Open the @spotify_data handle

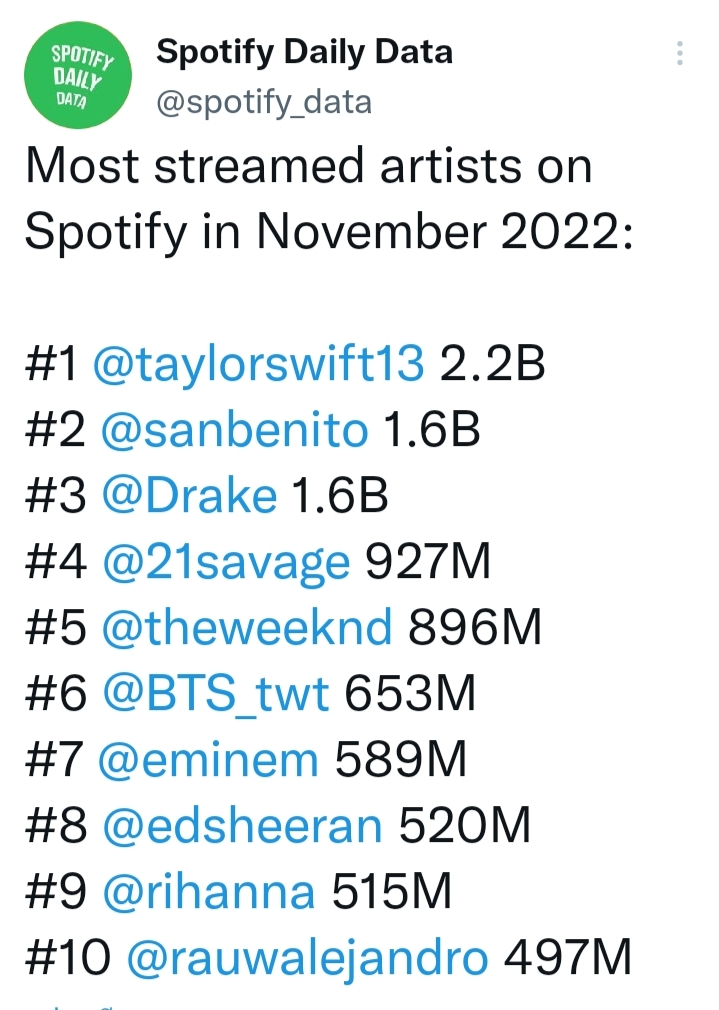tap(264, 103)
